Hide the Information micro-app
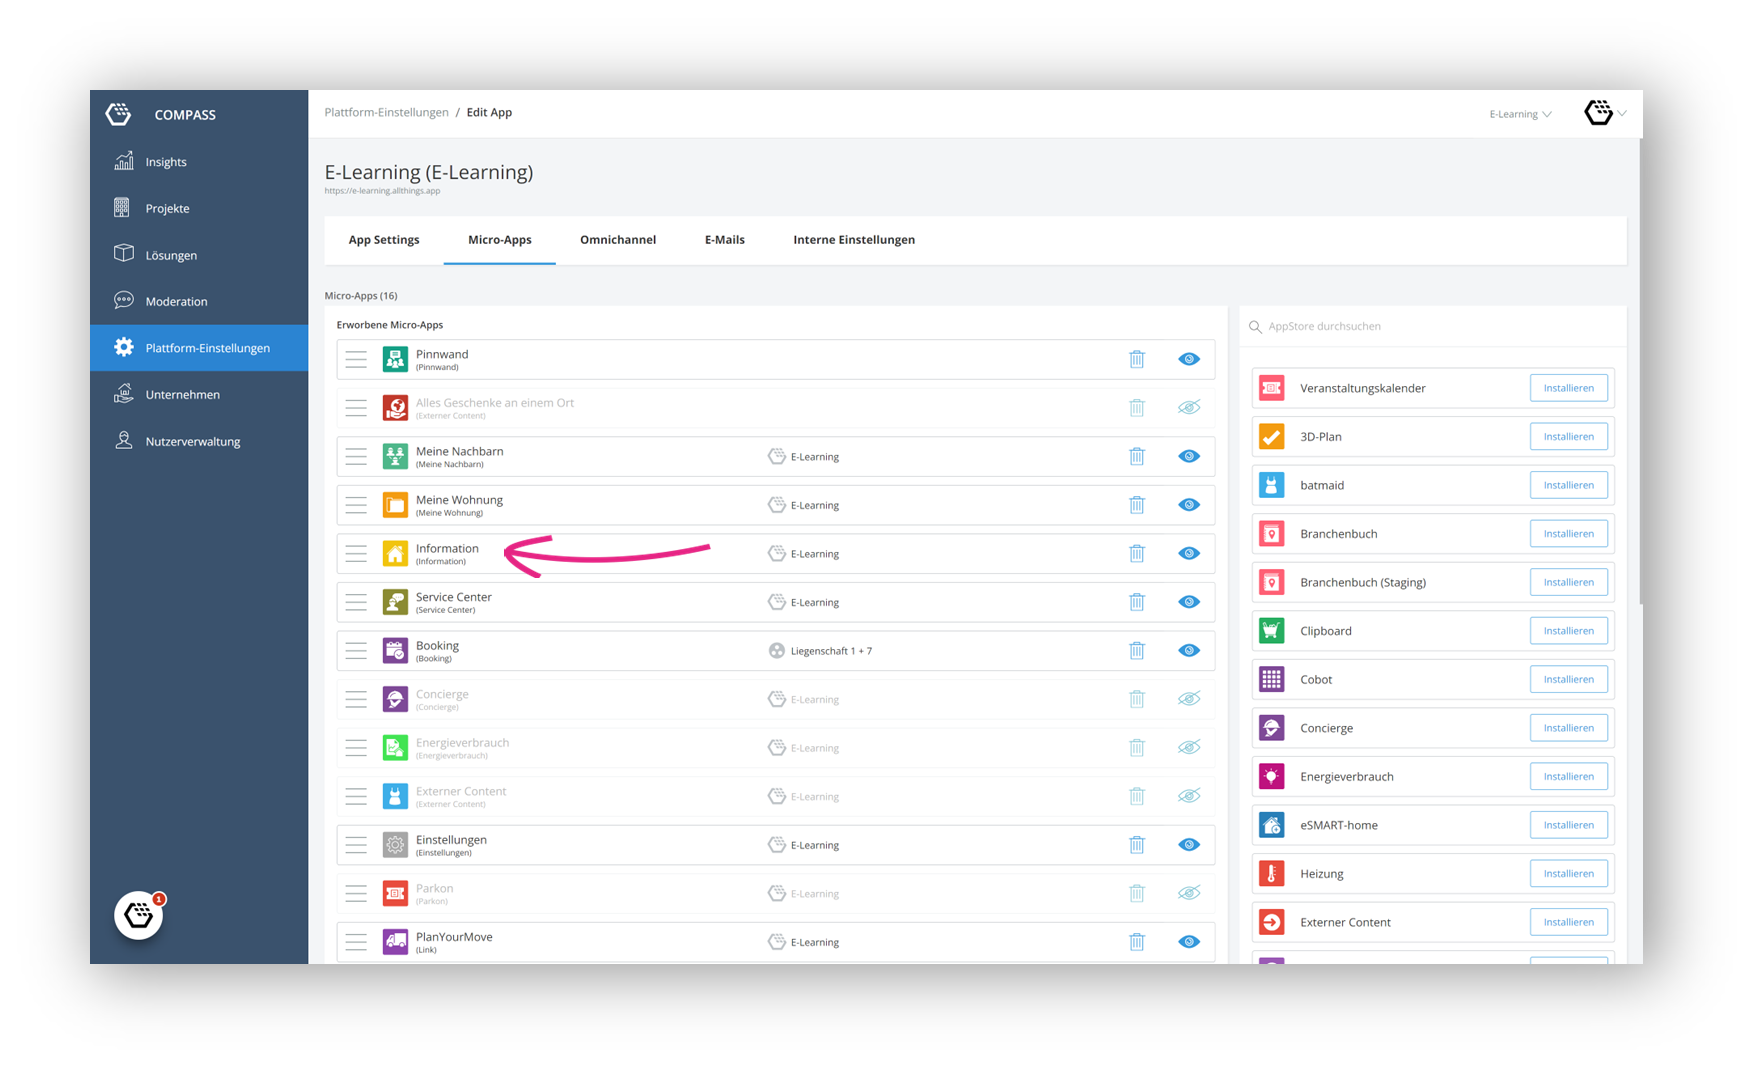The height and width of the screenshot is (1071, 1757). pyautogui.click(x=1189, y=553)
